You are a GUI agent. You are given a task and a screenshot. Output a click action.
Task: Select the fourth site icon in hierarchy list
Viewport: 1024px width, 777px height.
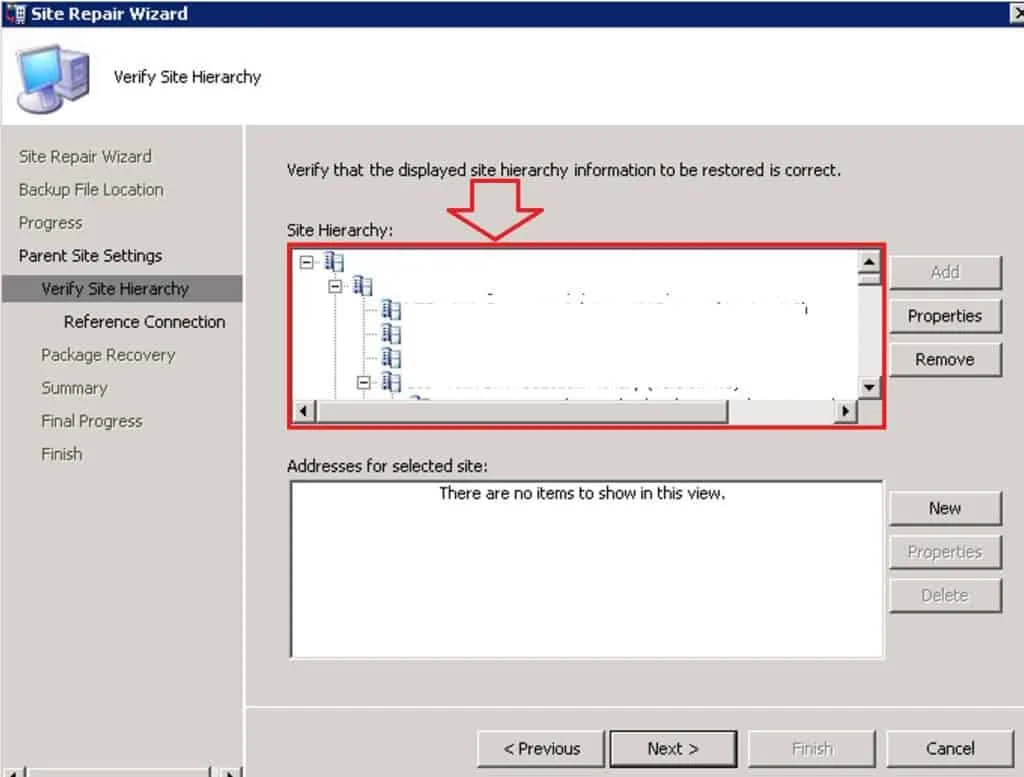390,358
